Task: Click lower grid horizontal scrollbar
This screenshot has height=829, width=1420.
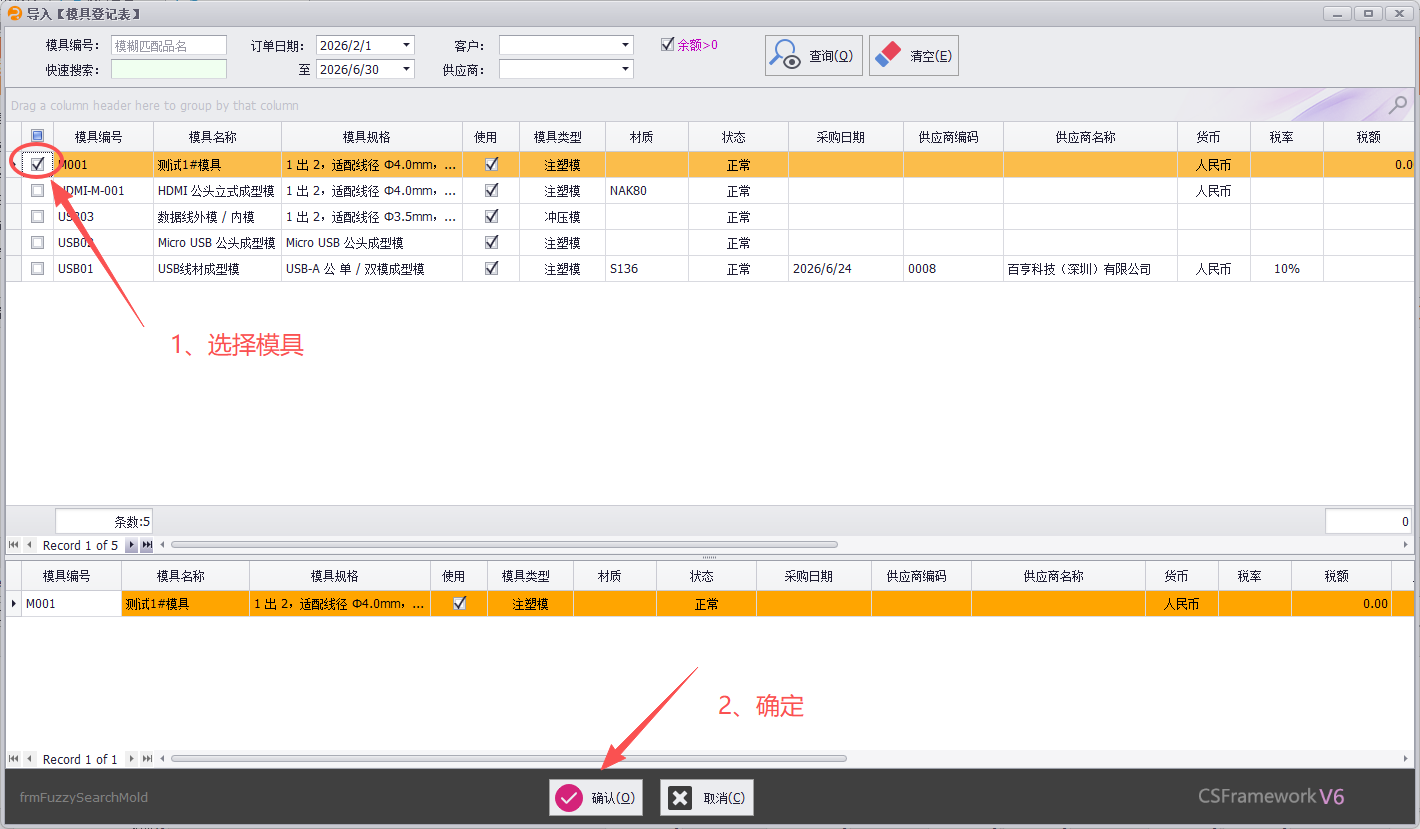Action: coord(509,759)
